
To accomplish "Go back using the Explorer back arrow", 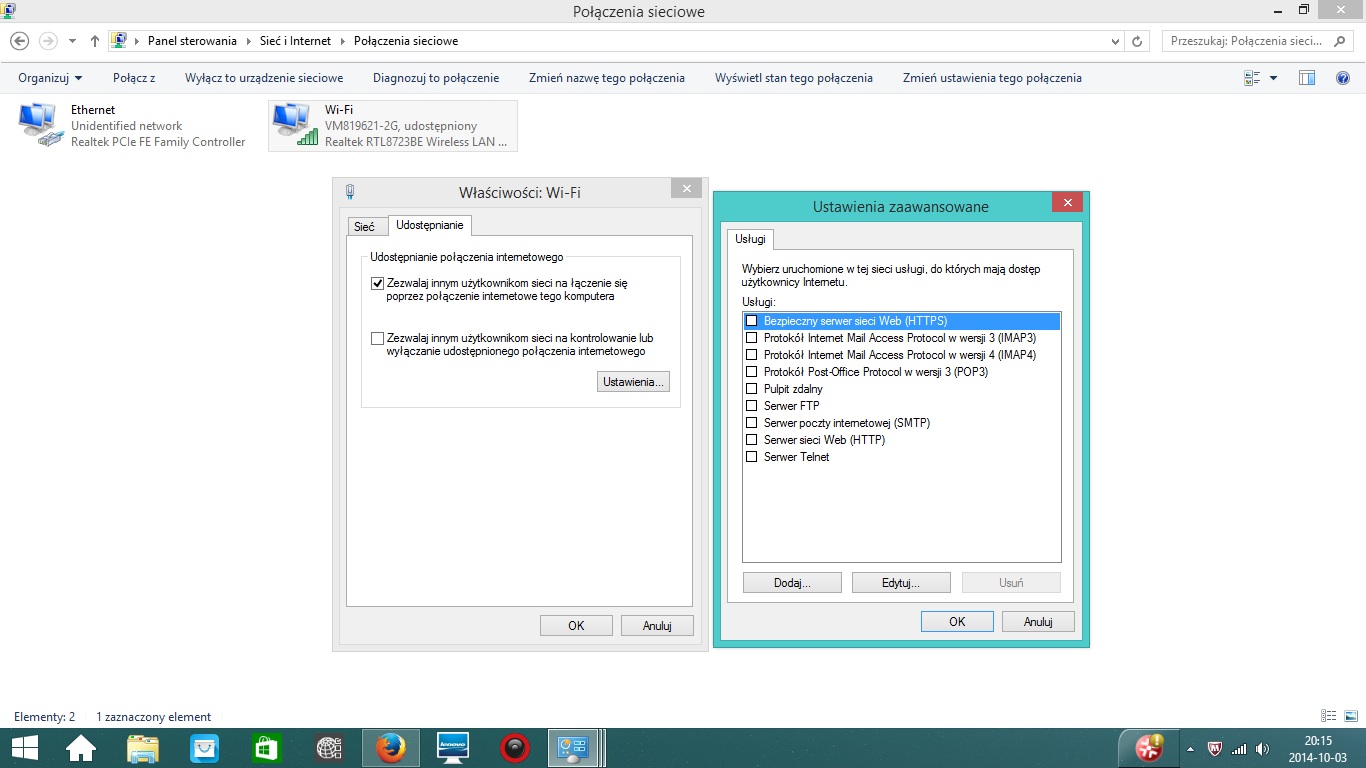I will [x=19, y=41].
